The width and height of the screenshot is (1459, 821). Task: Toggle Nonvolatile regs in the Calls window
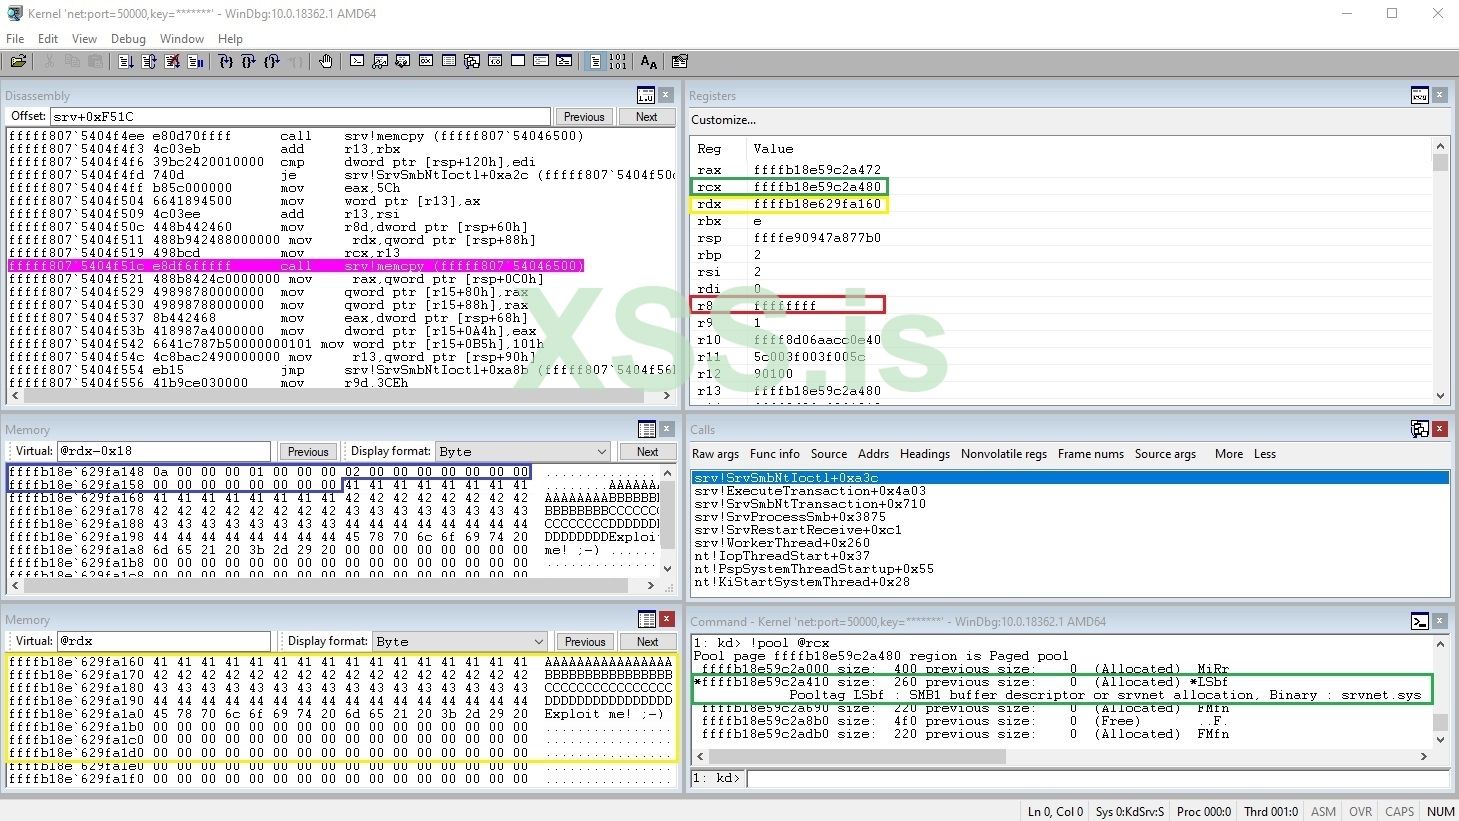[1003, 454]
